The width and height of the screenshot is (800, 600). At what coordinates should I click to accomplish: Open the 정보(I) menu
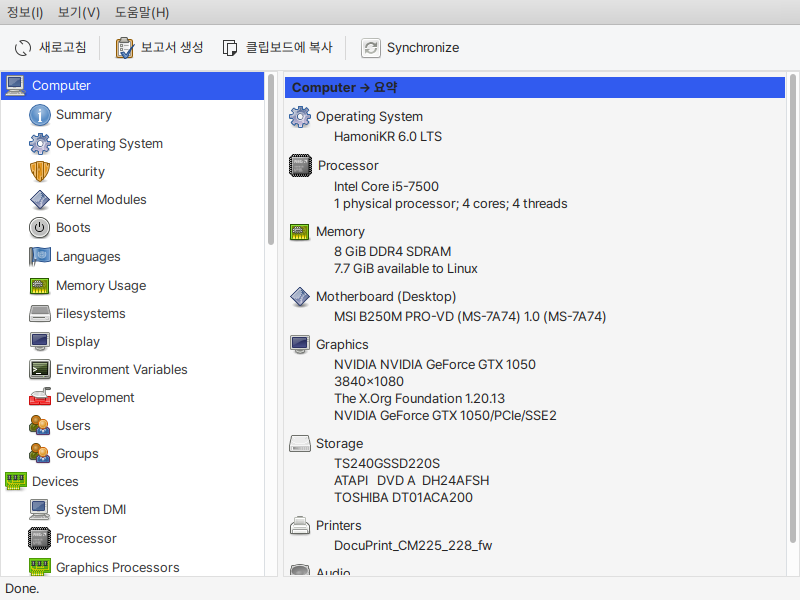coord(25,13)
